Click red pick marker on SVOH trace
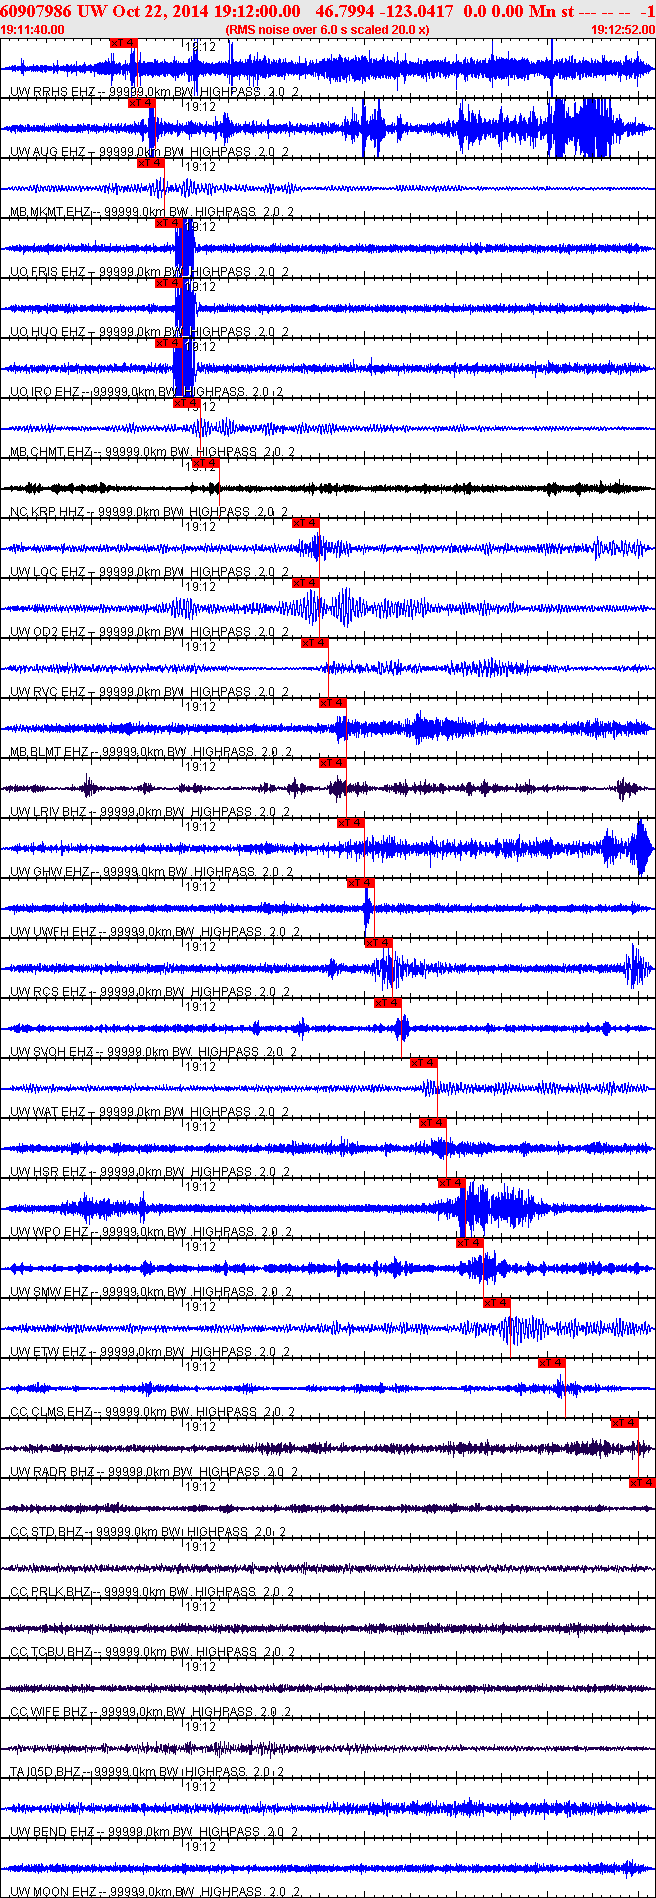656x1898 pixels. click(x=388, y=1003)
